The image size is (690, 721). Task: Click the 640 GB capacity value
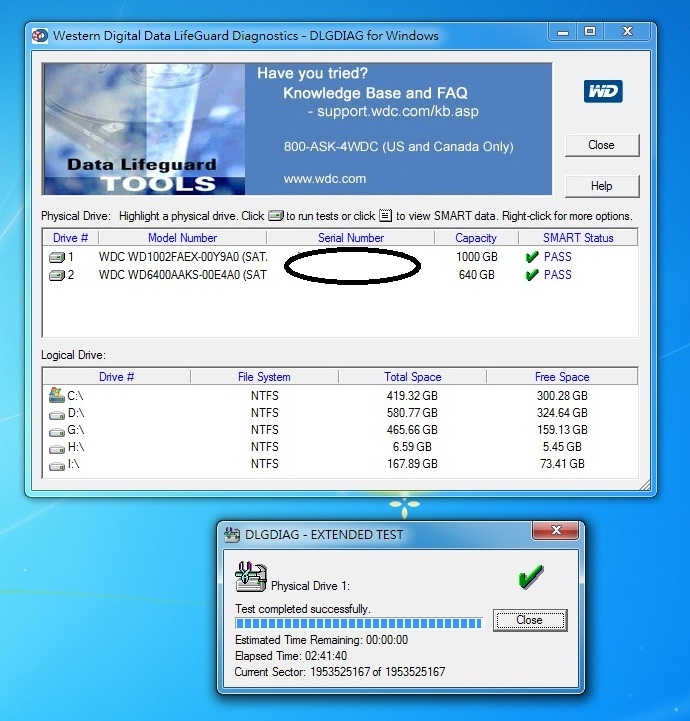[477, 275]
